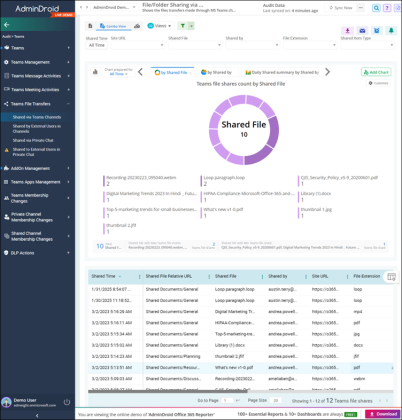The height and width of the screenshot is (420, 402).
Task: Open the Site URL filter dropdown
Action: click(x=138, y=45)
